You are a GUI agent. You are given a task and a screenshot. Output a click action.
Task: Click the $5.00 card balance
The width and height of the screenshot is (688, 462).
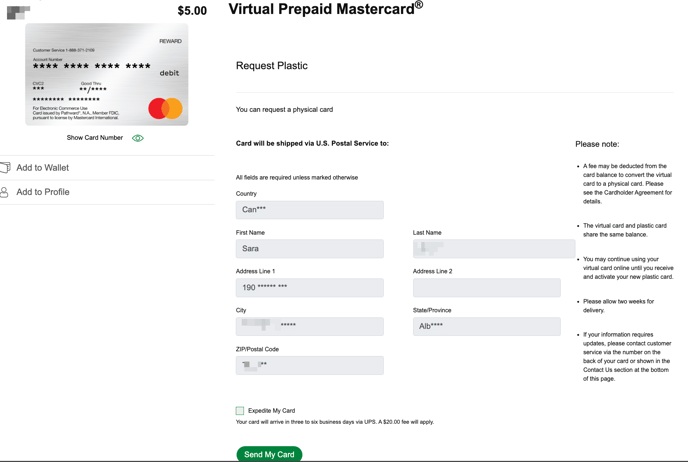pos(192,11)
